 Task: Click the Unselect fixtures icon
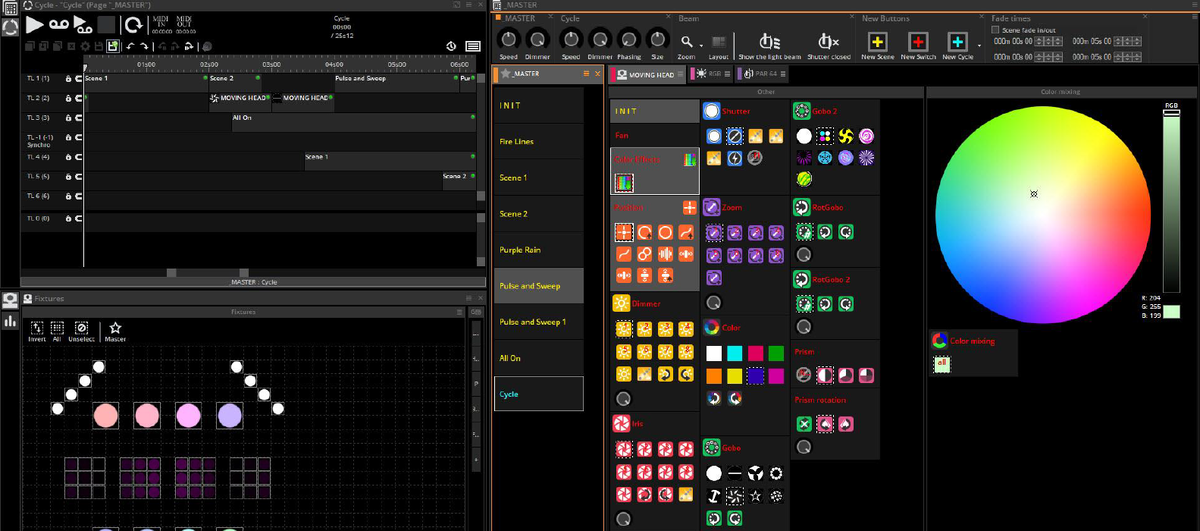[x=82, y=328]
